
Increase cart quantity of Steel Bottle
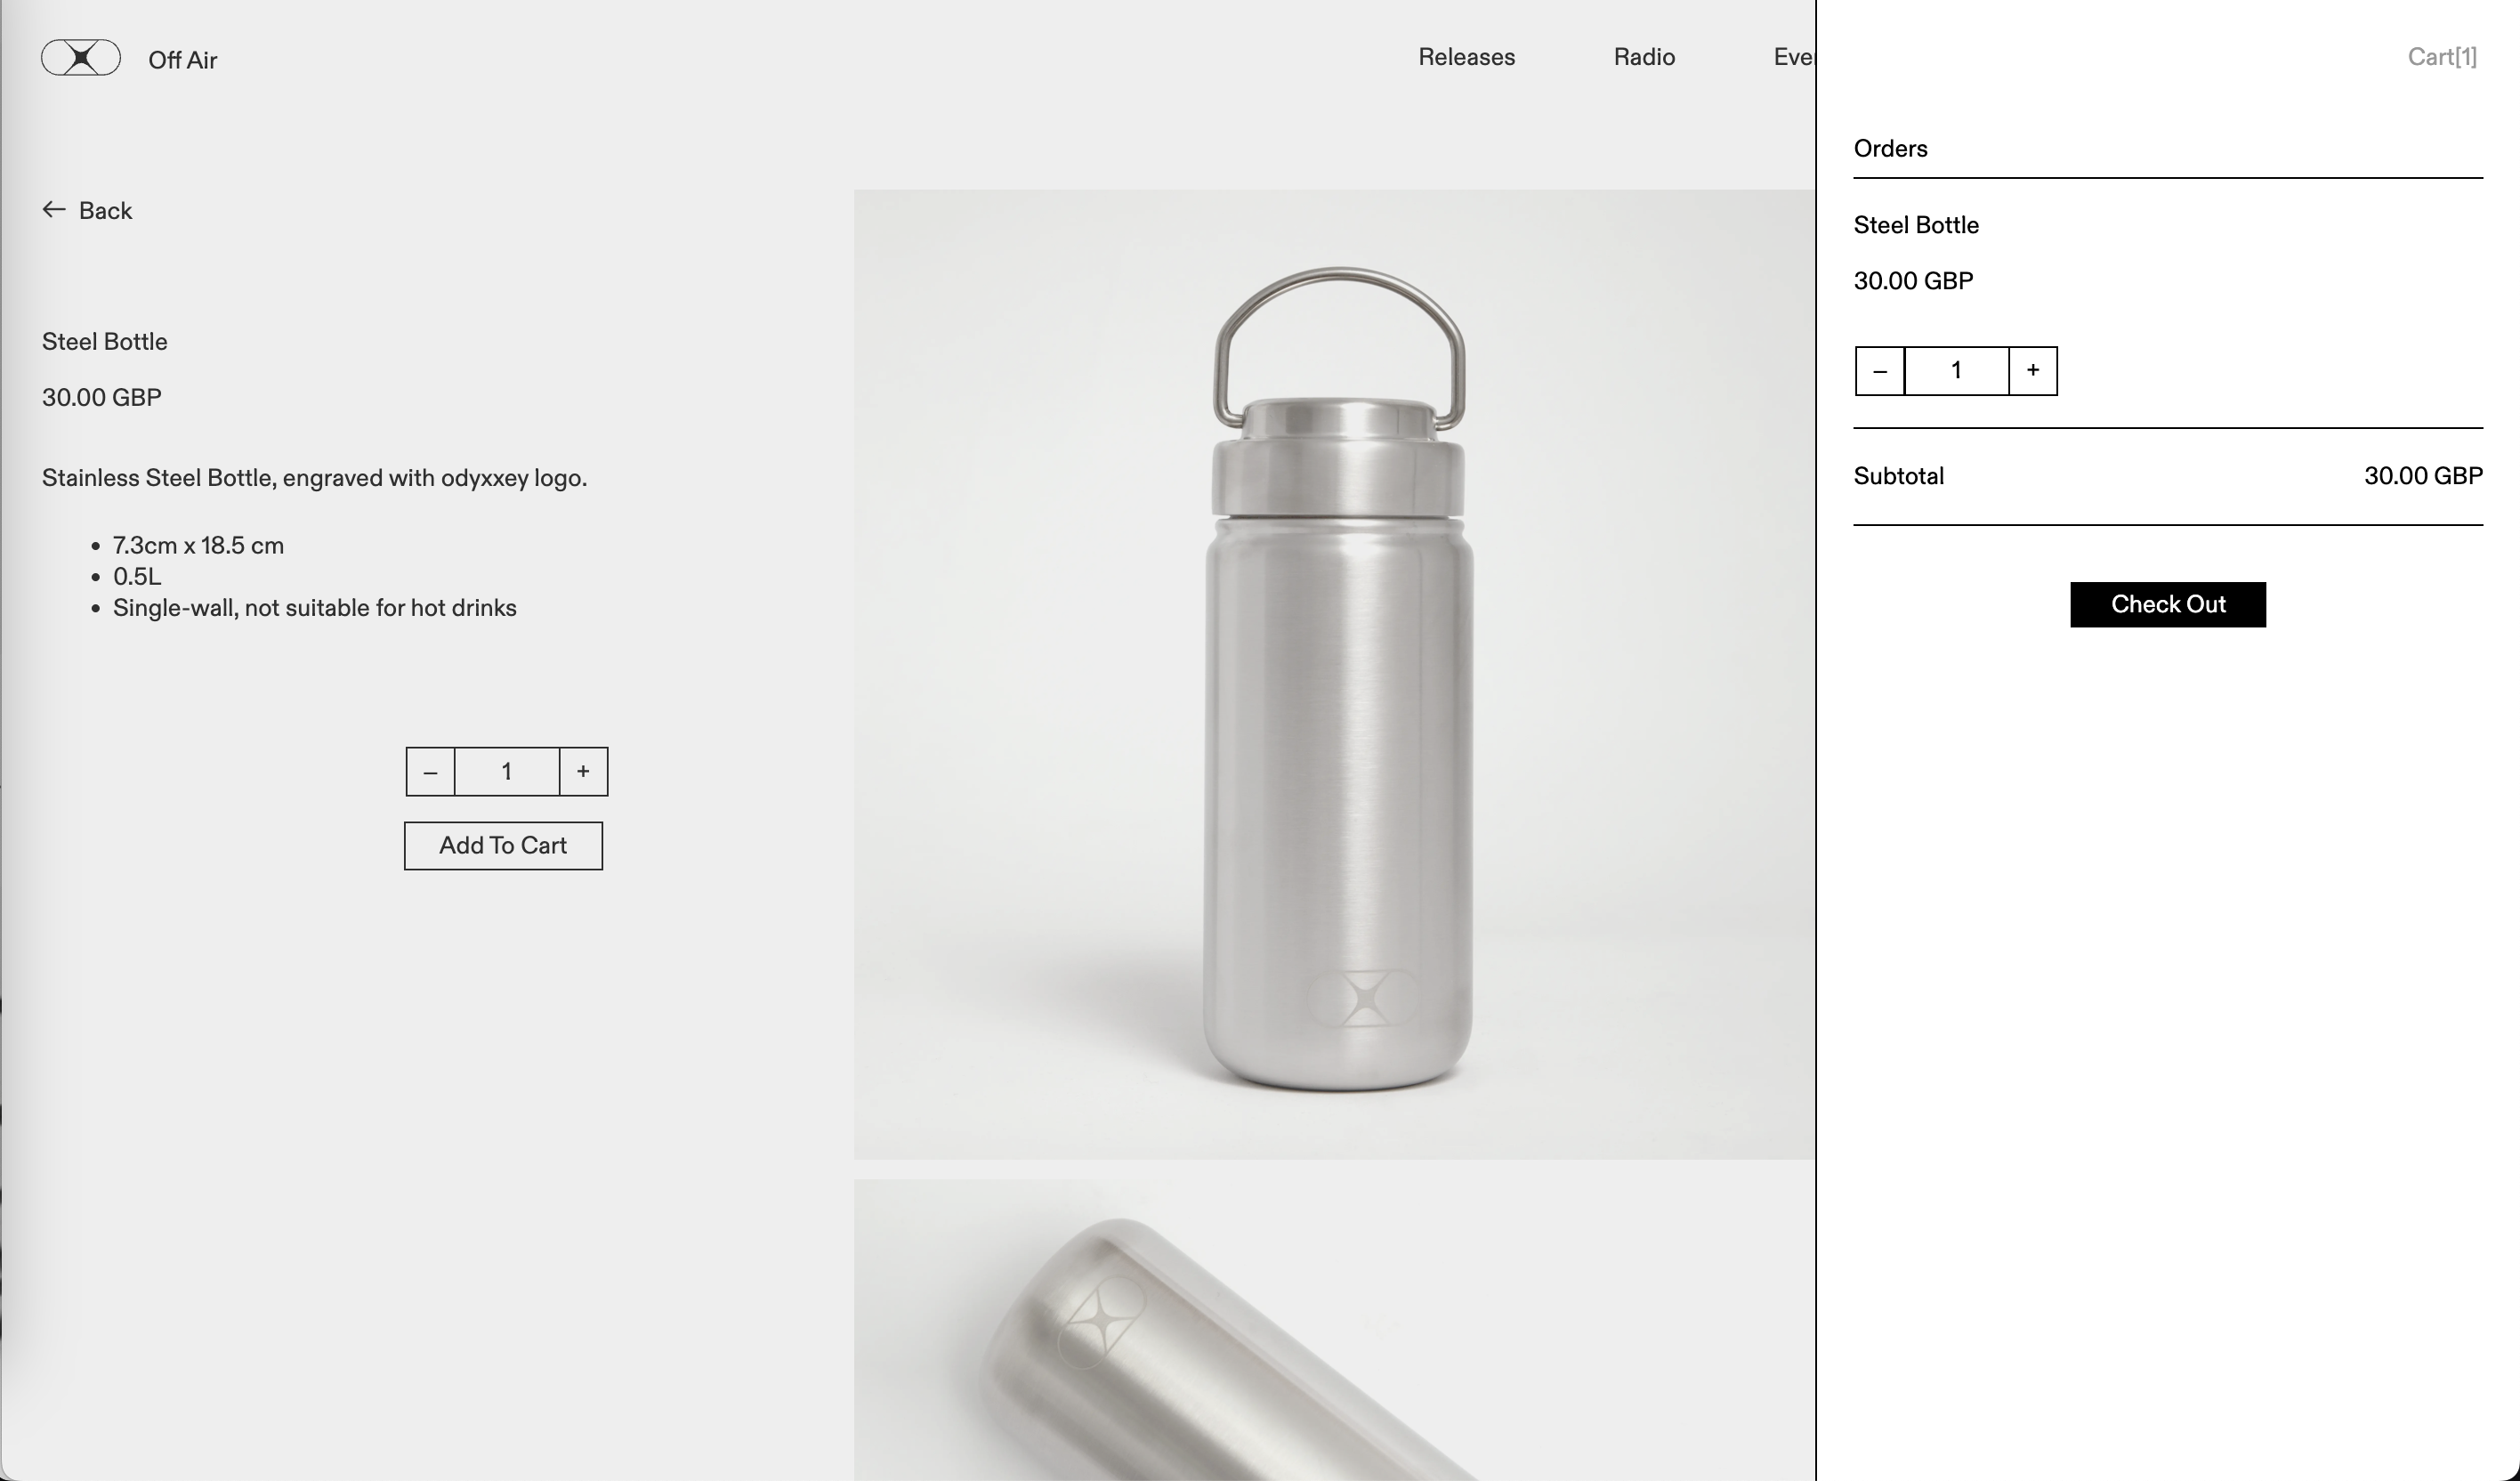[x=2033, y=371]
